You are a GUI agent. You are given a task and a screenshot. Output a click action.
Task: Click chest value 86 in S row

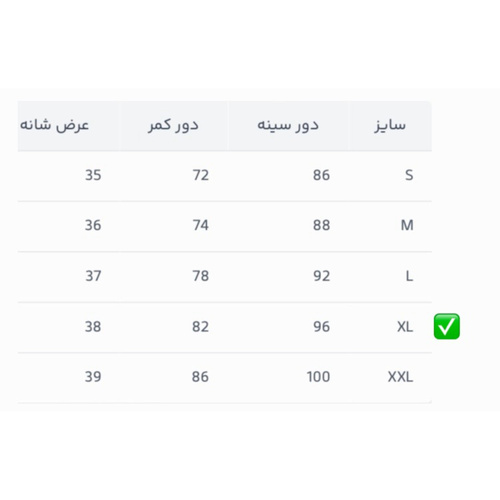[321, 175]
